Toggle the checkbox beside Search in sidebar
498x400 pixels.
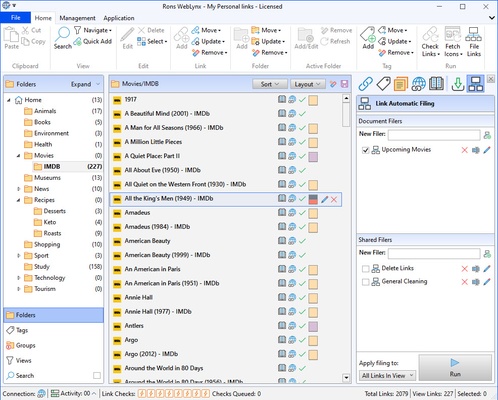point(97,376)
